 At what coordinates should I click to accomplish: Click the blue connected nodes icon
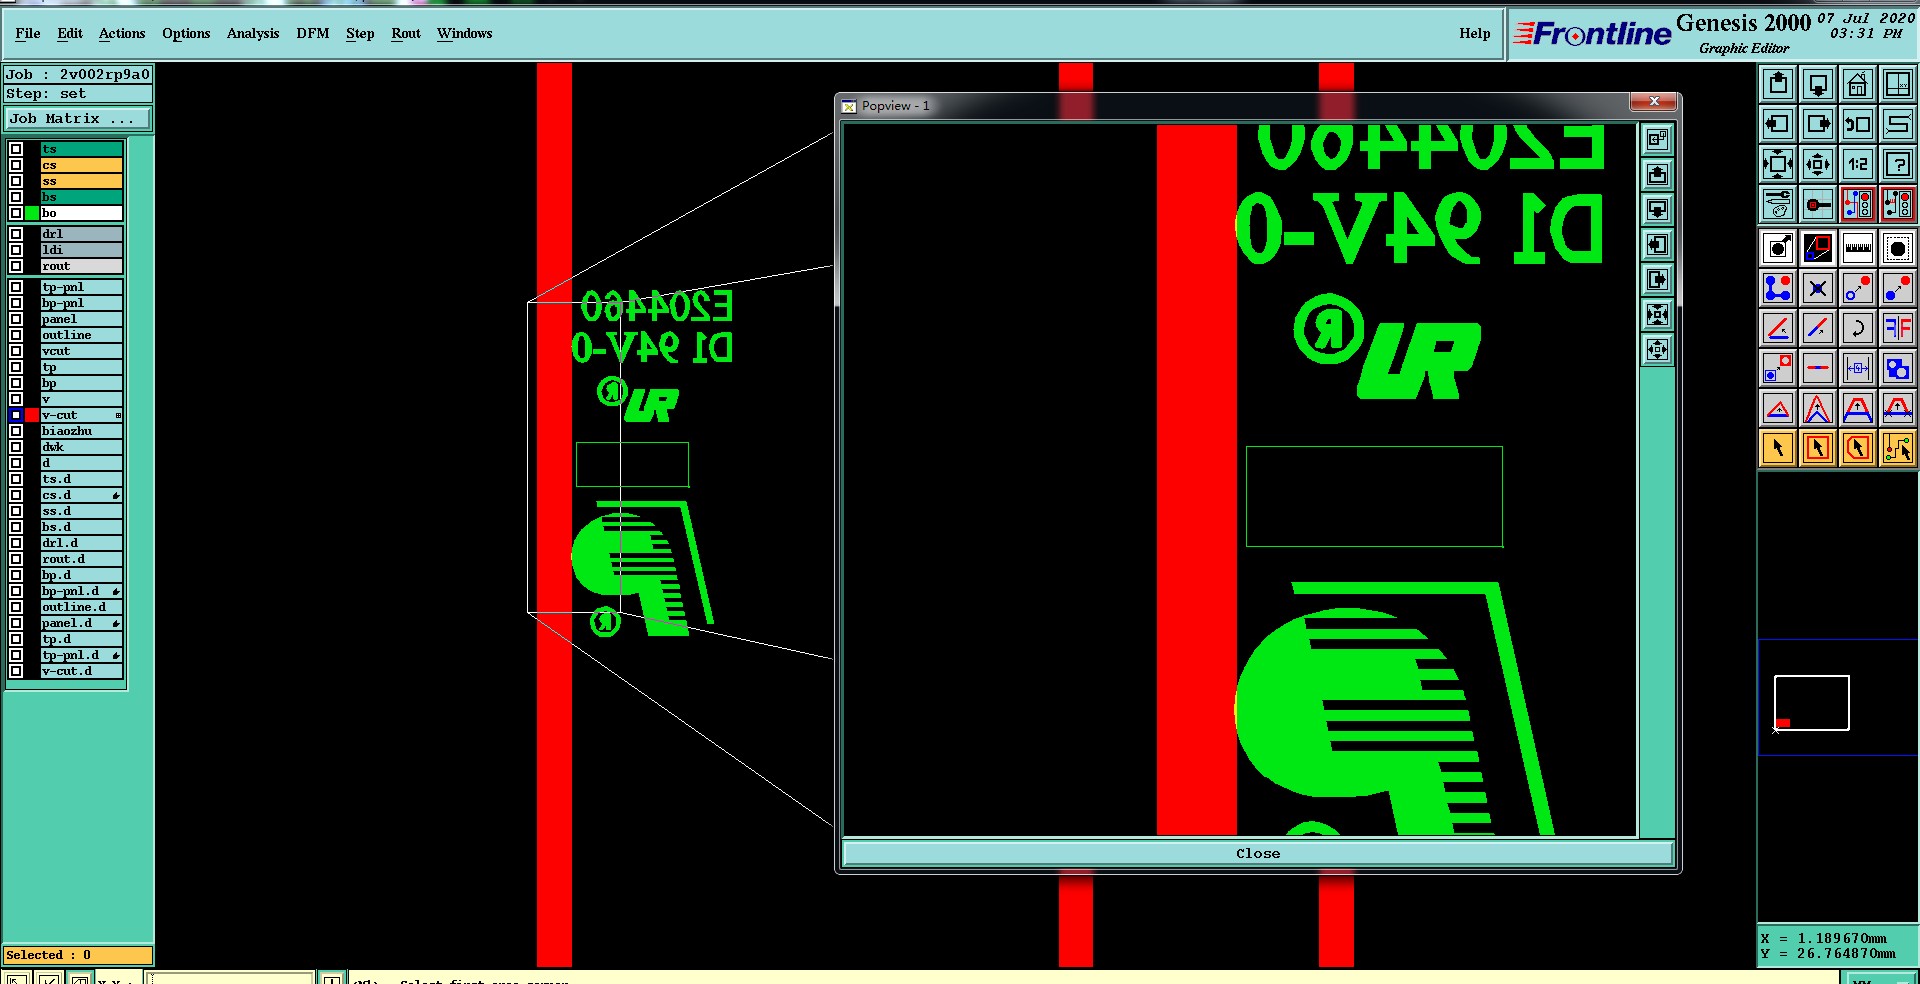tap(1778, 288)
